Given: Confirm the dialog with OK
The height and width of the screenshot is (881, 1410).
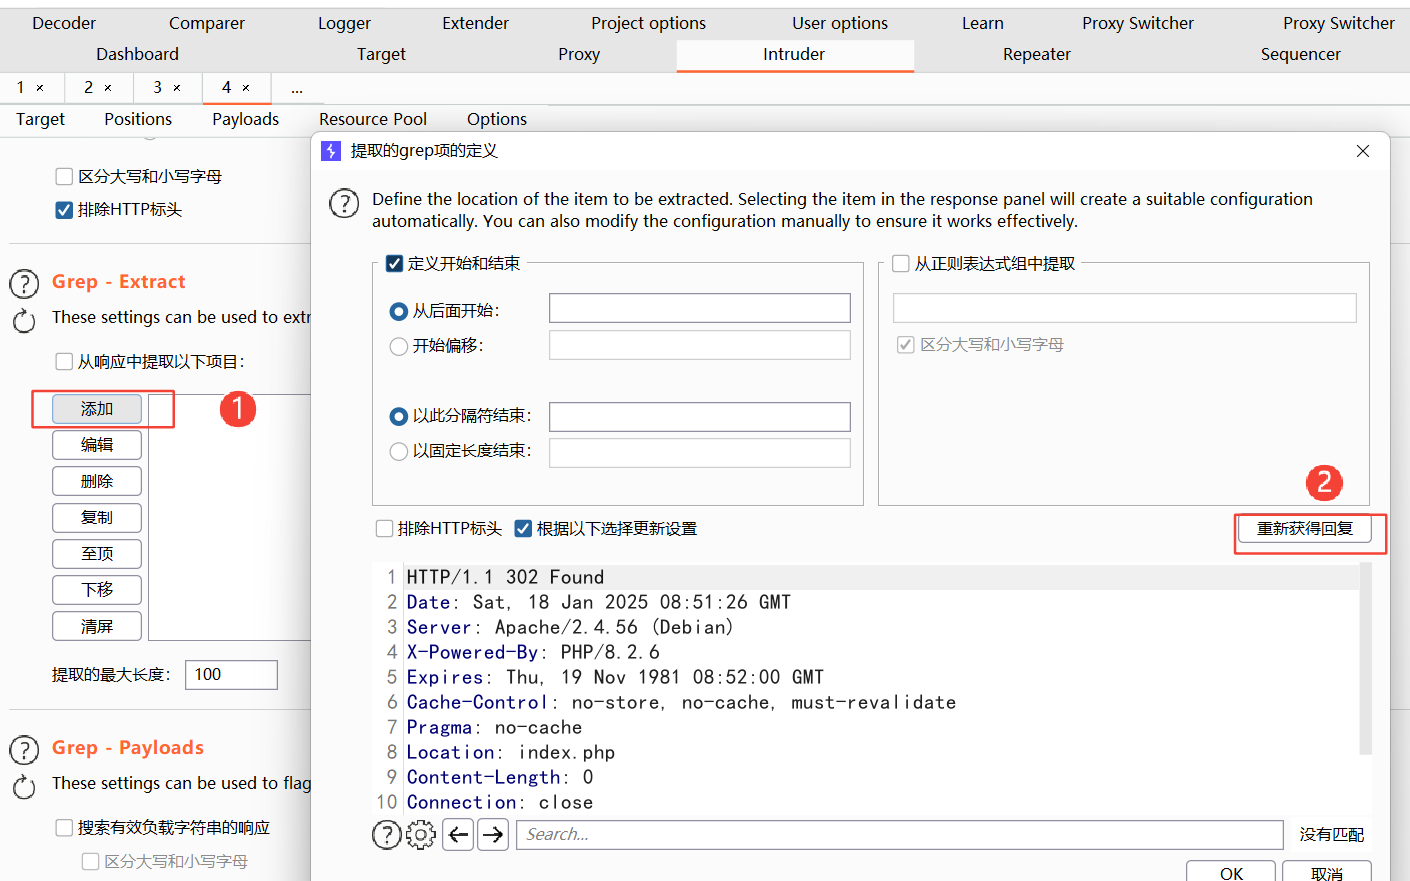Looking at the screenshot, I should coord(1231,871).
